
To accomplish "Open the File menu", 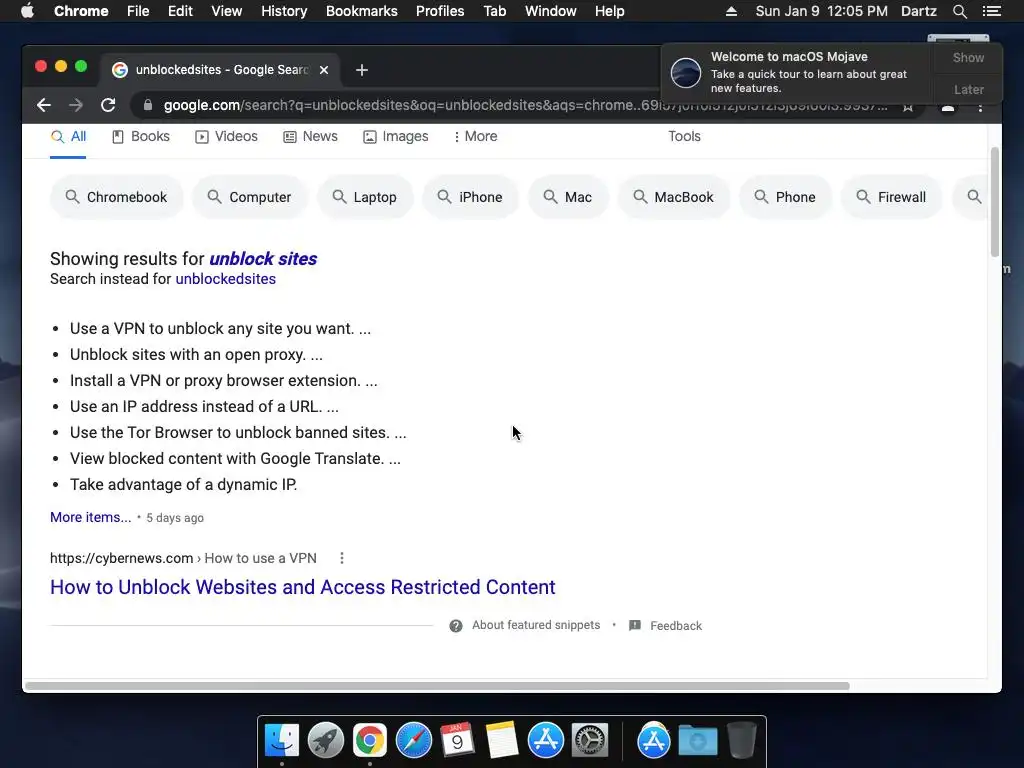I will point(138,11).
